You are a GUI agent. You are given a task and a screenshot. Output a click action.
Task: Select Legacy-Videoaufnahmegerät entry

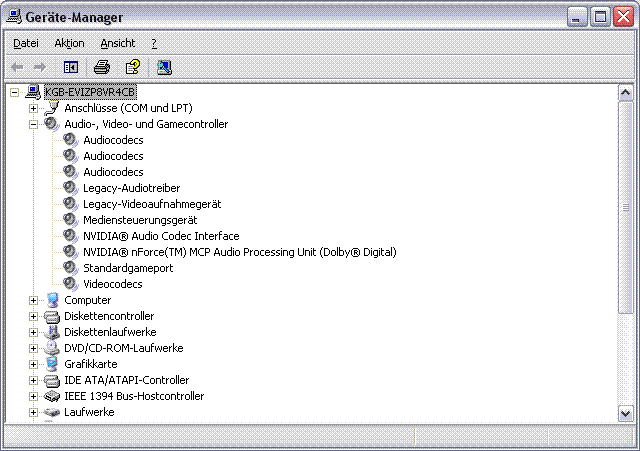tap(152, 204)
